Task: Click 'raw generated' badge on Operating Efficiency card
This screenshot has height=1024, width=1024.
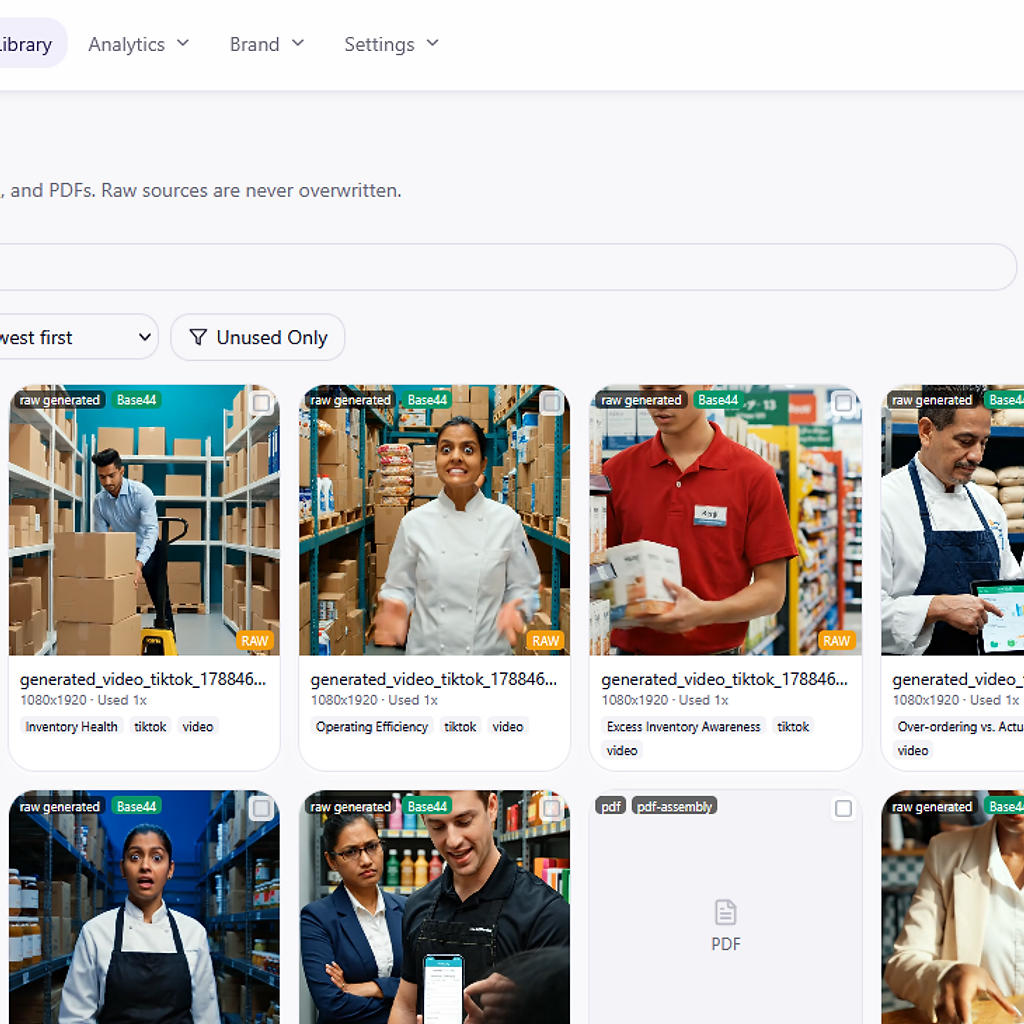Action: pyautogui.click(x=351, y=400)
